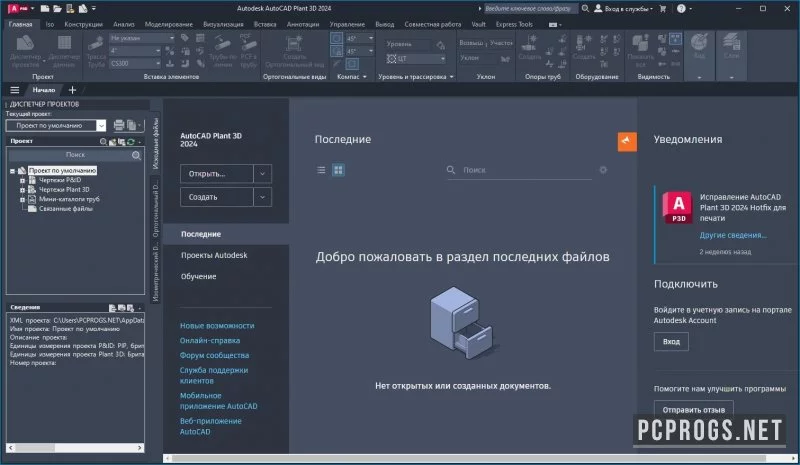Click the Open folder icon in quick access toolbar
800x465 pixels.
pos(57,8)
